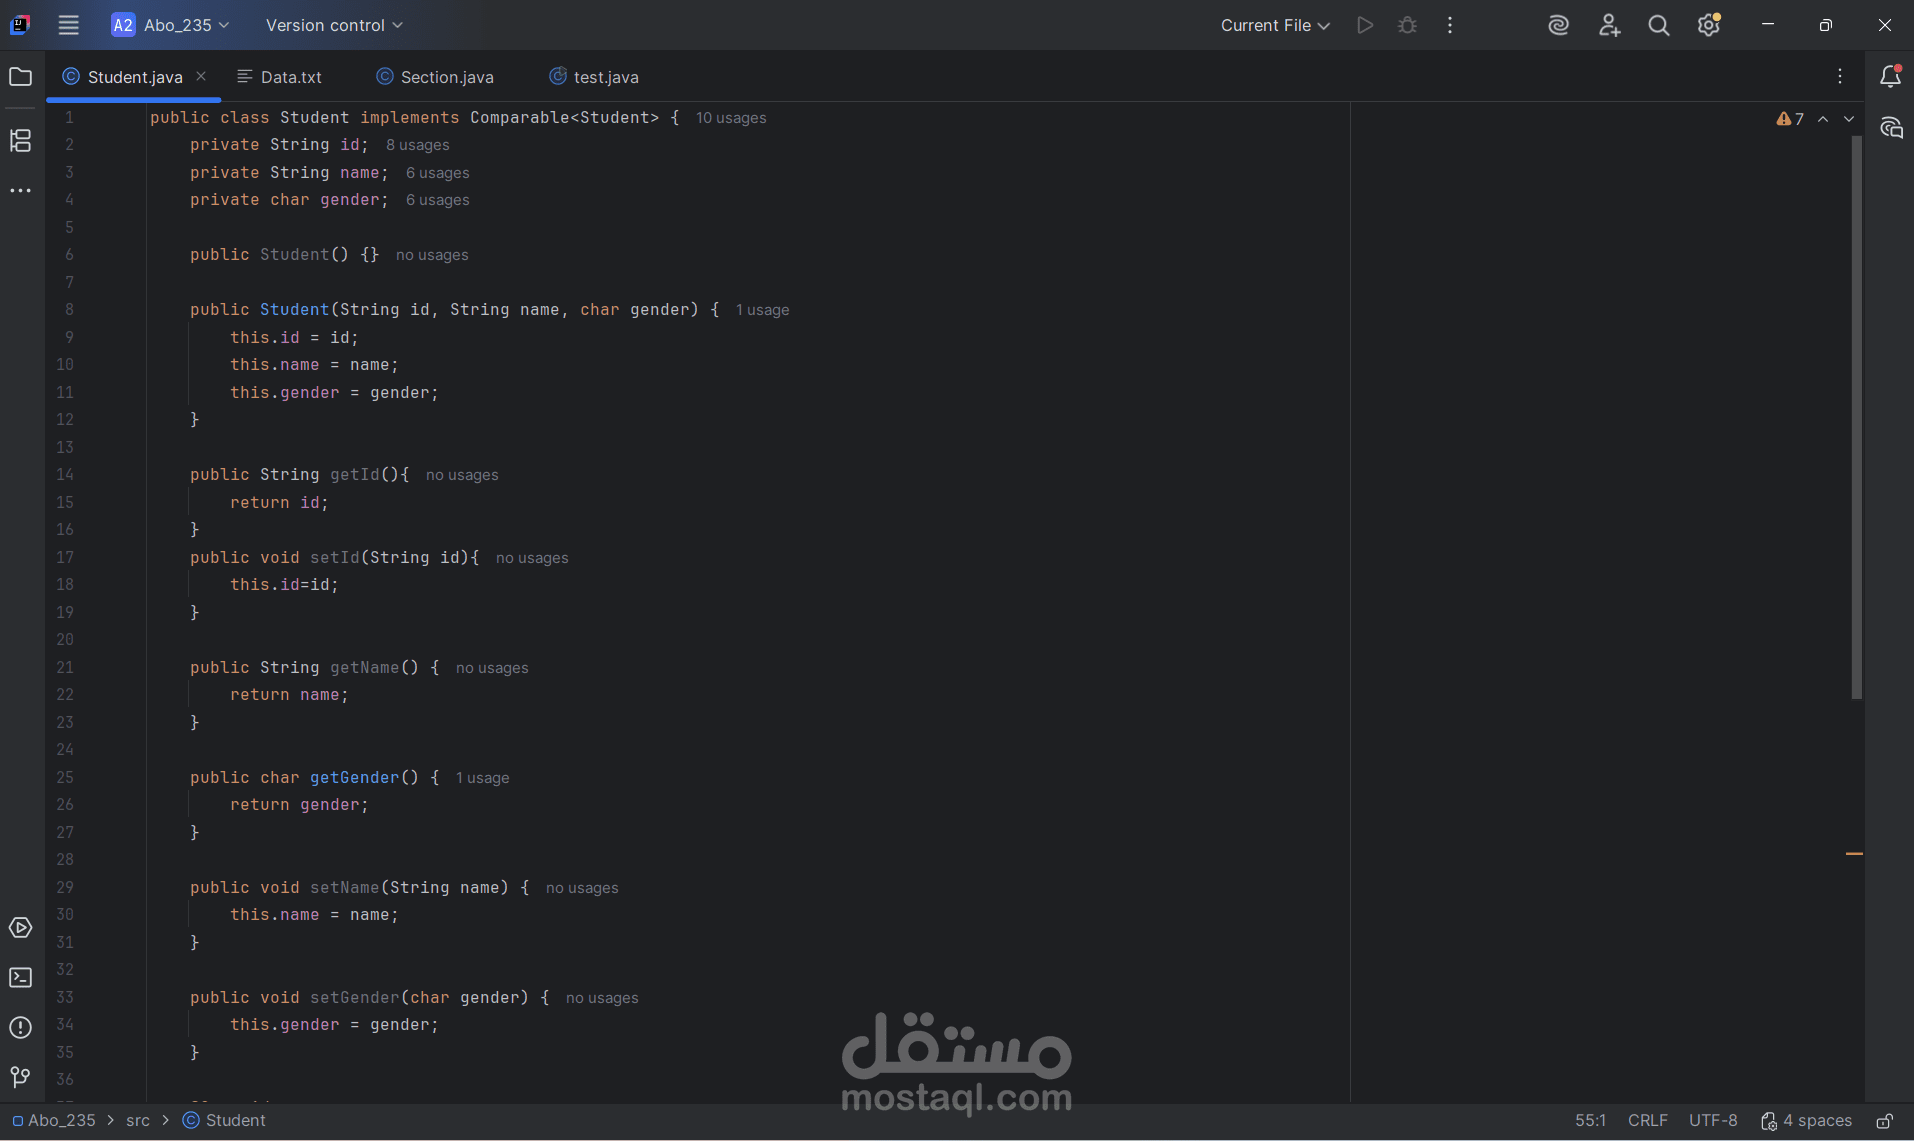Open the Project tool window
This screenshot has height=1141, width=1914.
point(20,76)
